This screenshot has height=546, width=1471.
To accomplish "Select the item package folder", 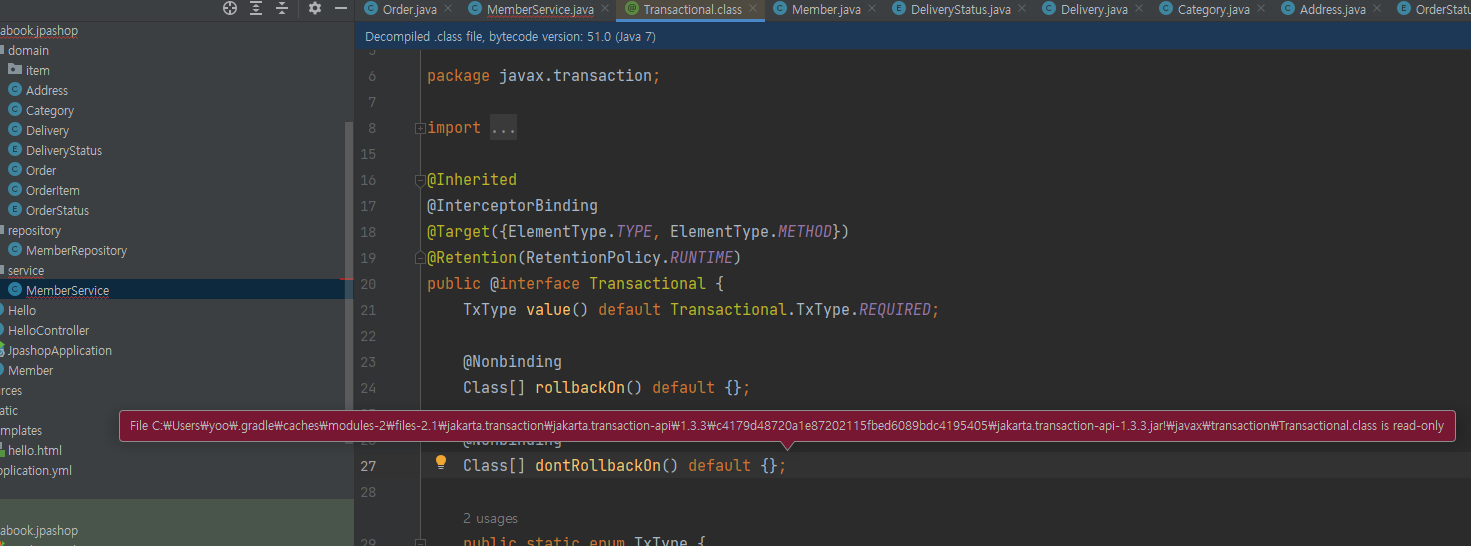I will coord(37,70).
